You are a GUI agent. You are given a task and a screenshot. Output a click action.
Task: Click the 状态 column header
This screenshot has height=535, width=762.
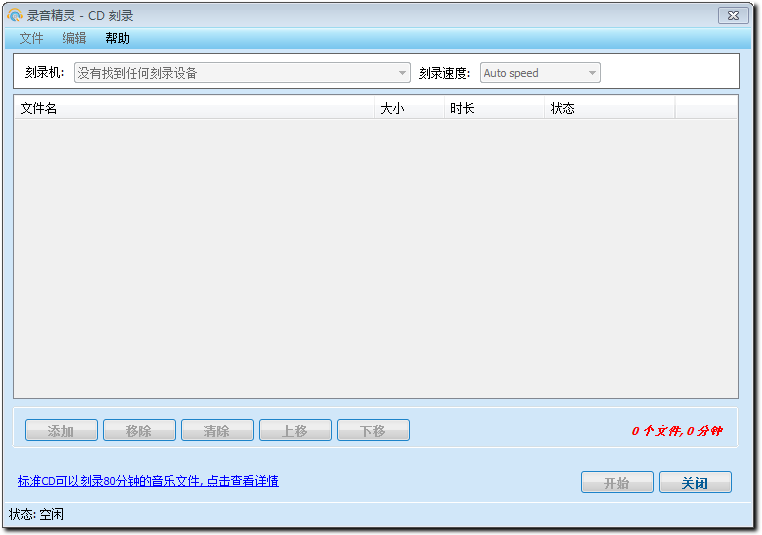click(x=609, y=108)
